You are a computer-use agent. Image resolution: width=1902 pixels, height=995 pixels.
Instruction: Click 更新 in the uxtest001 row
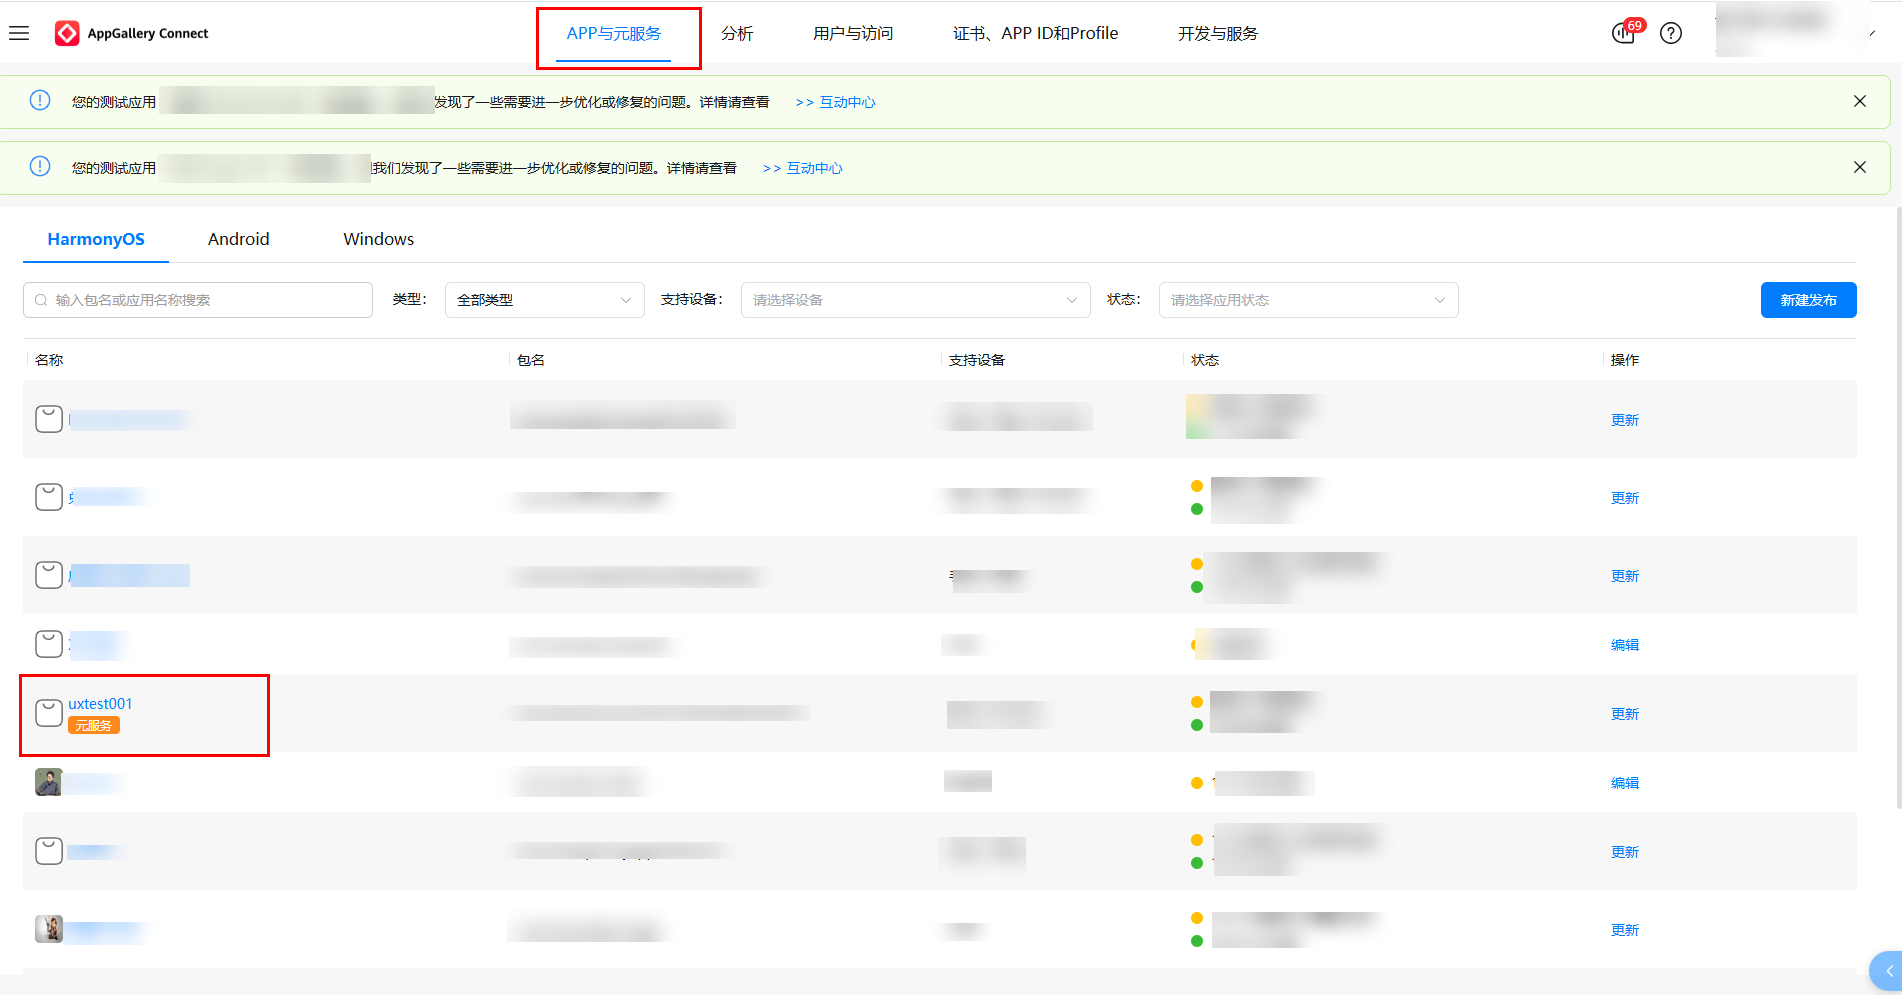1624,714
